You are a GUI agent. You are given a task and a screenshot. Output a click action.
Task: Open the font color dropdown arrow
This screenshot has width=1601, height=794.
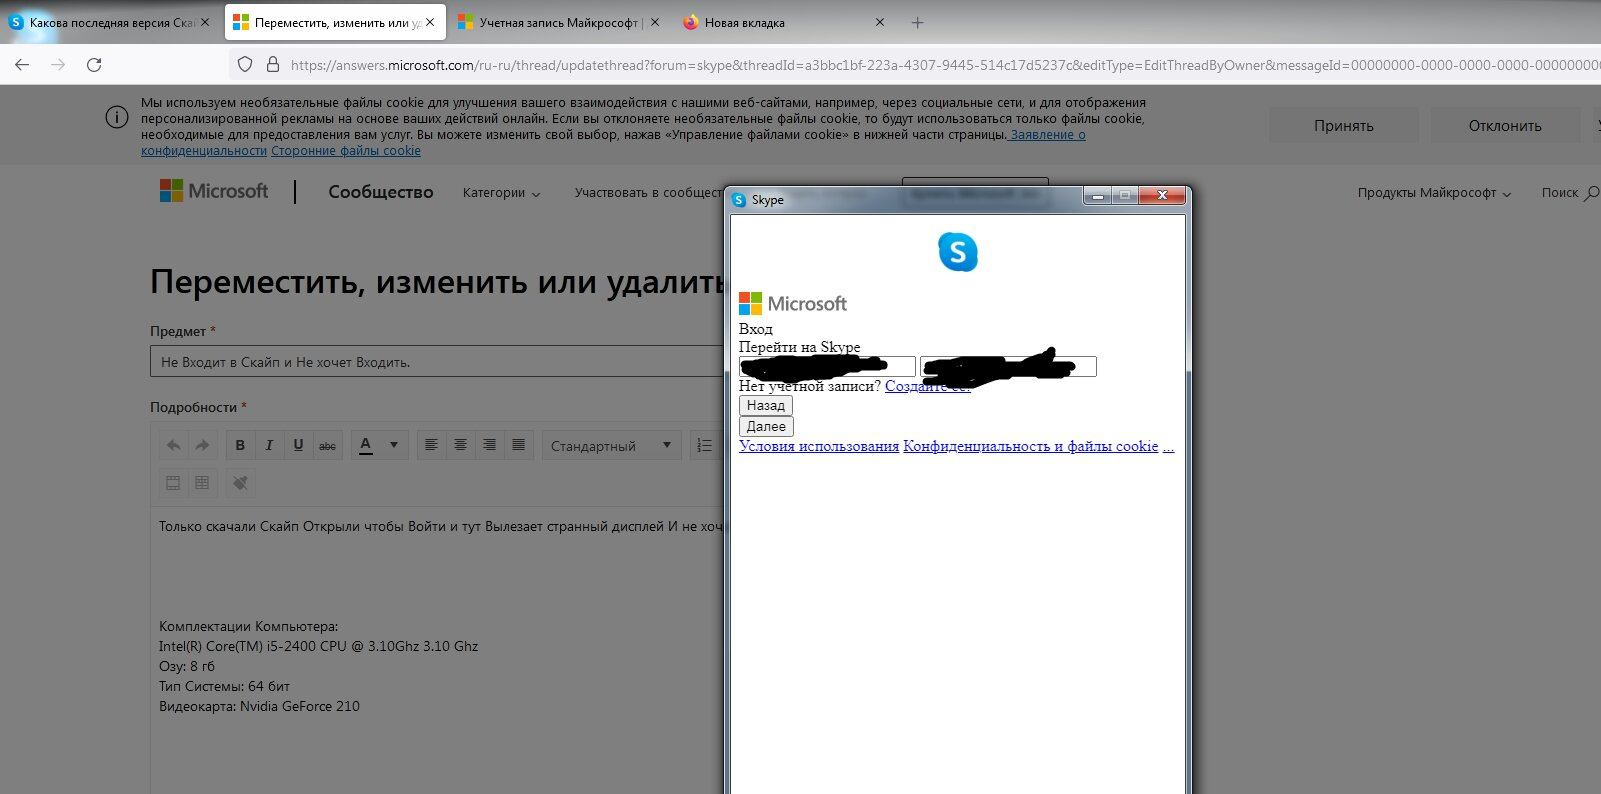click(394, 445)
